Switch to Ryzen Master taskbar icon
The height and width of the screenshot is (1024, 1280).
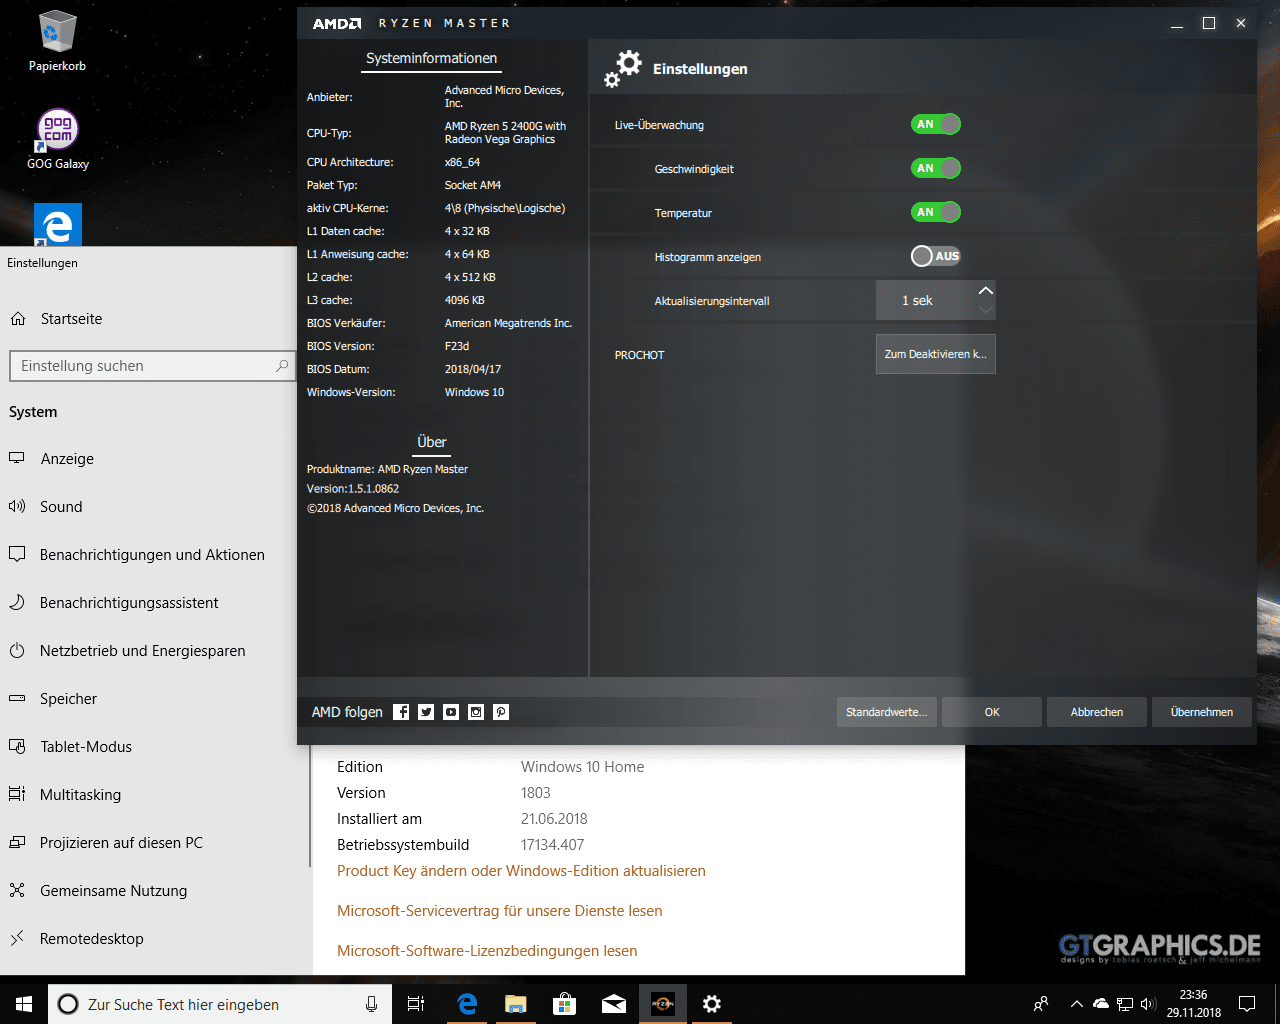pyautogui.click(x=663, y=1004)
